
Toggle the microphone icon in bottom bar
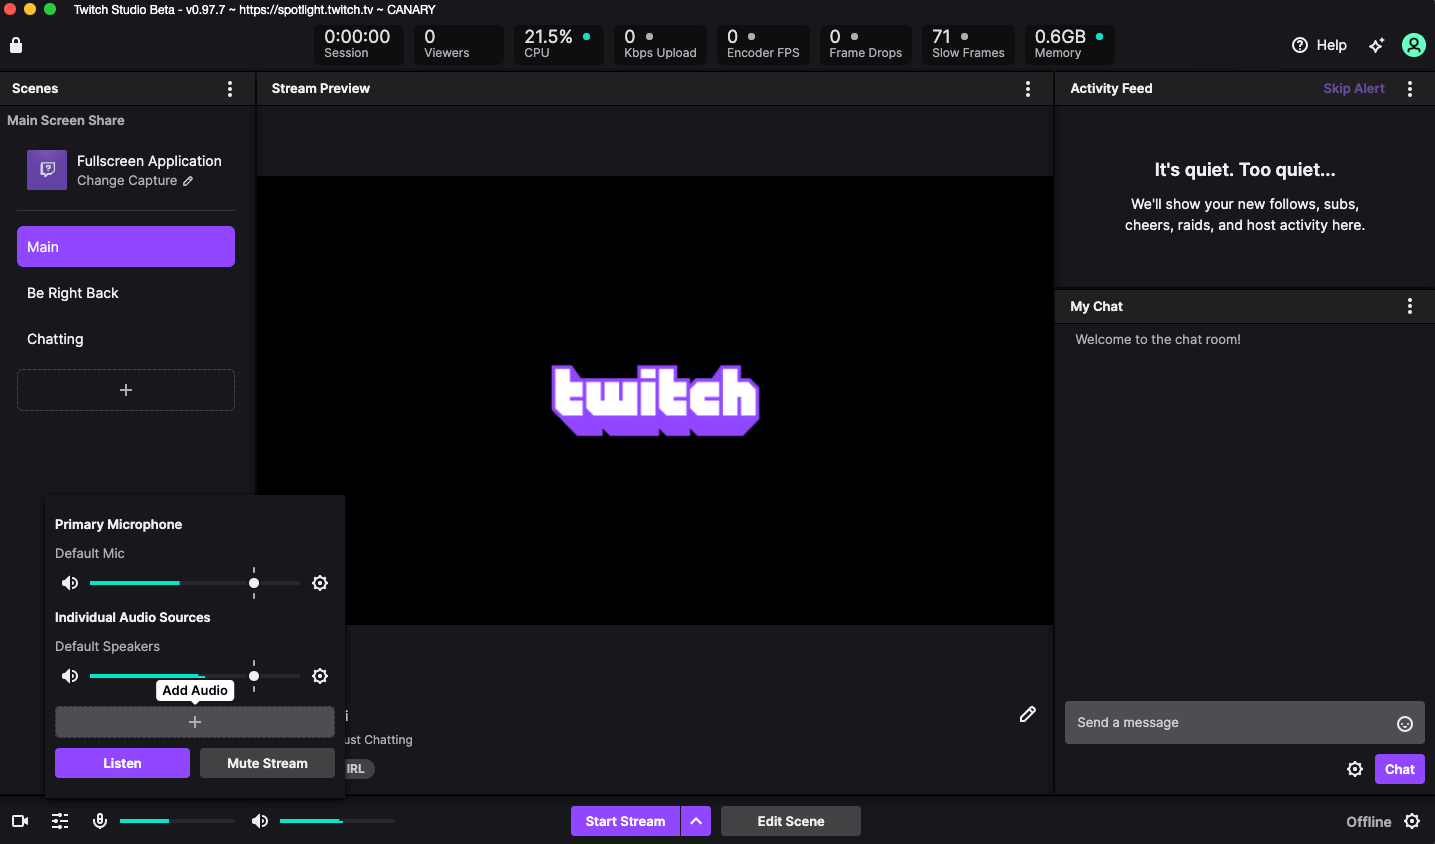pyautogui.click(x=100, y=821)
